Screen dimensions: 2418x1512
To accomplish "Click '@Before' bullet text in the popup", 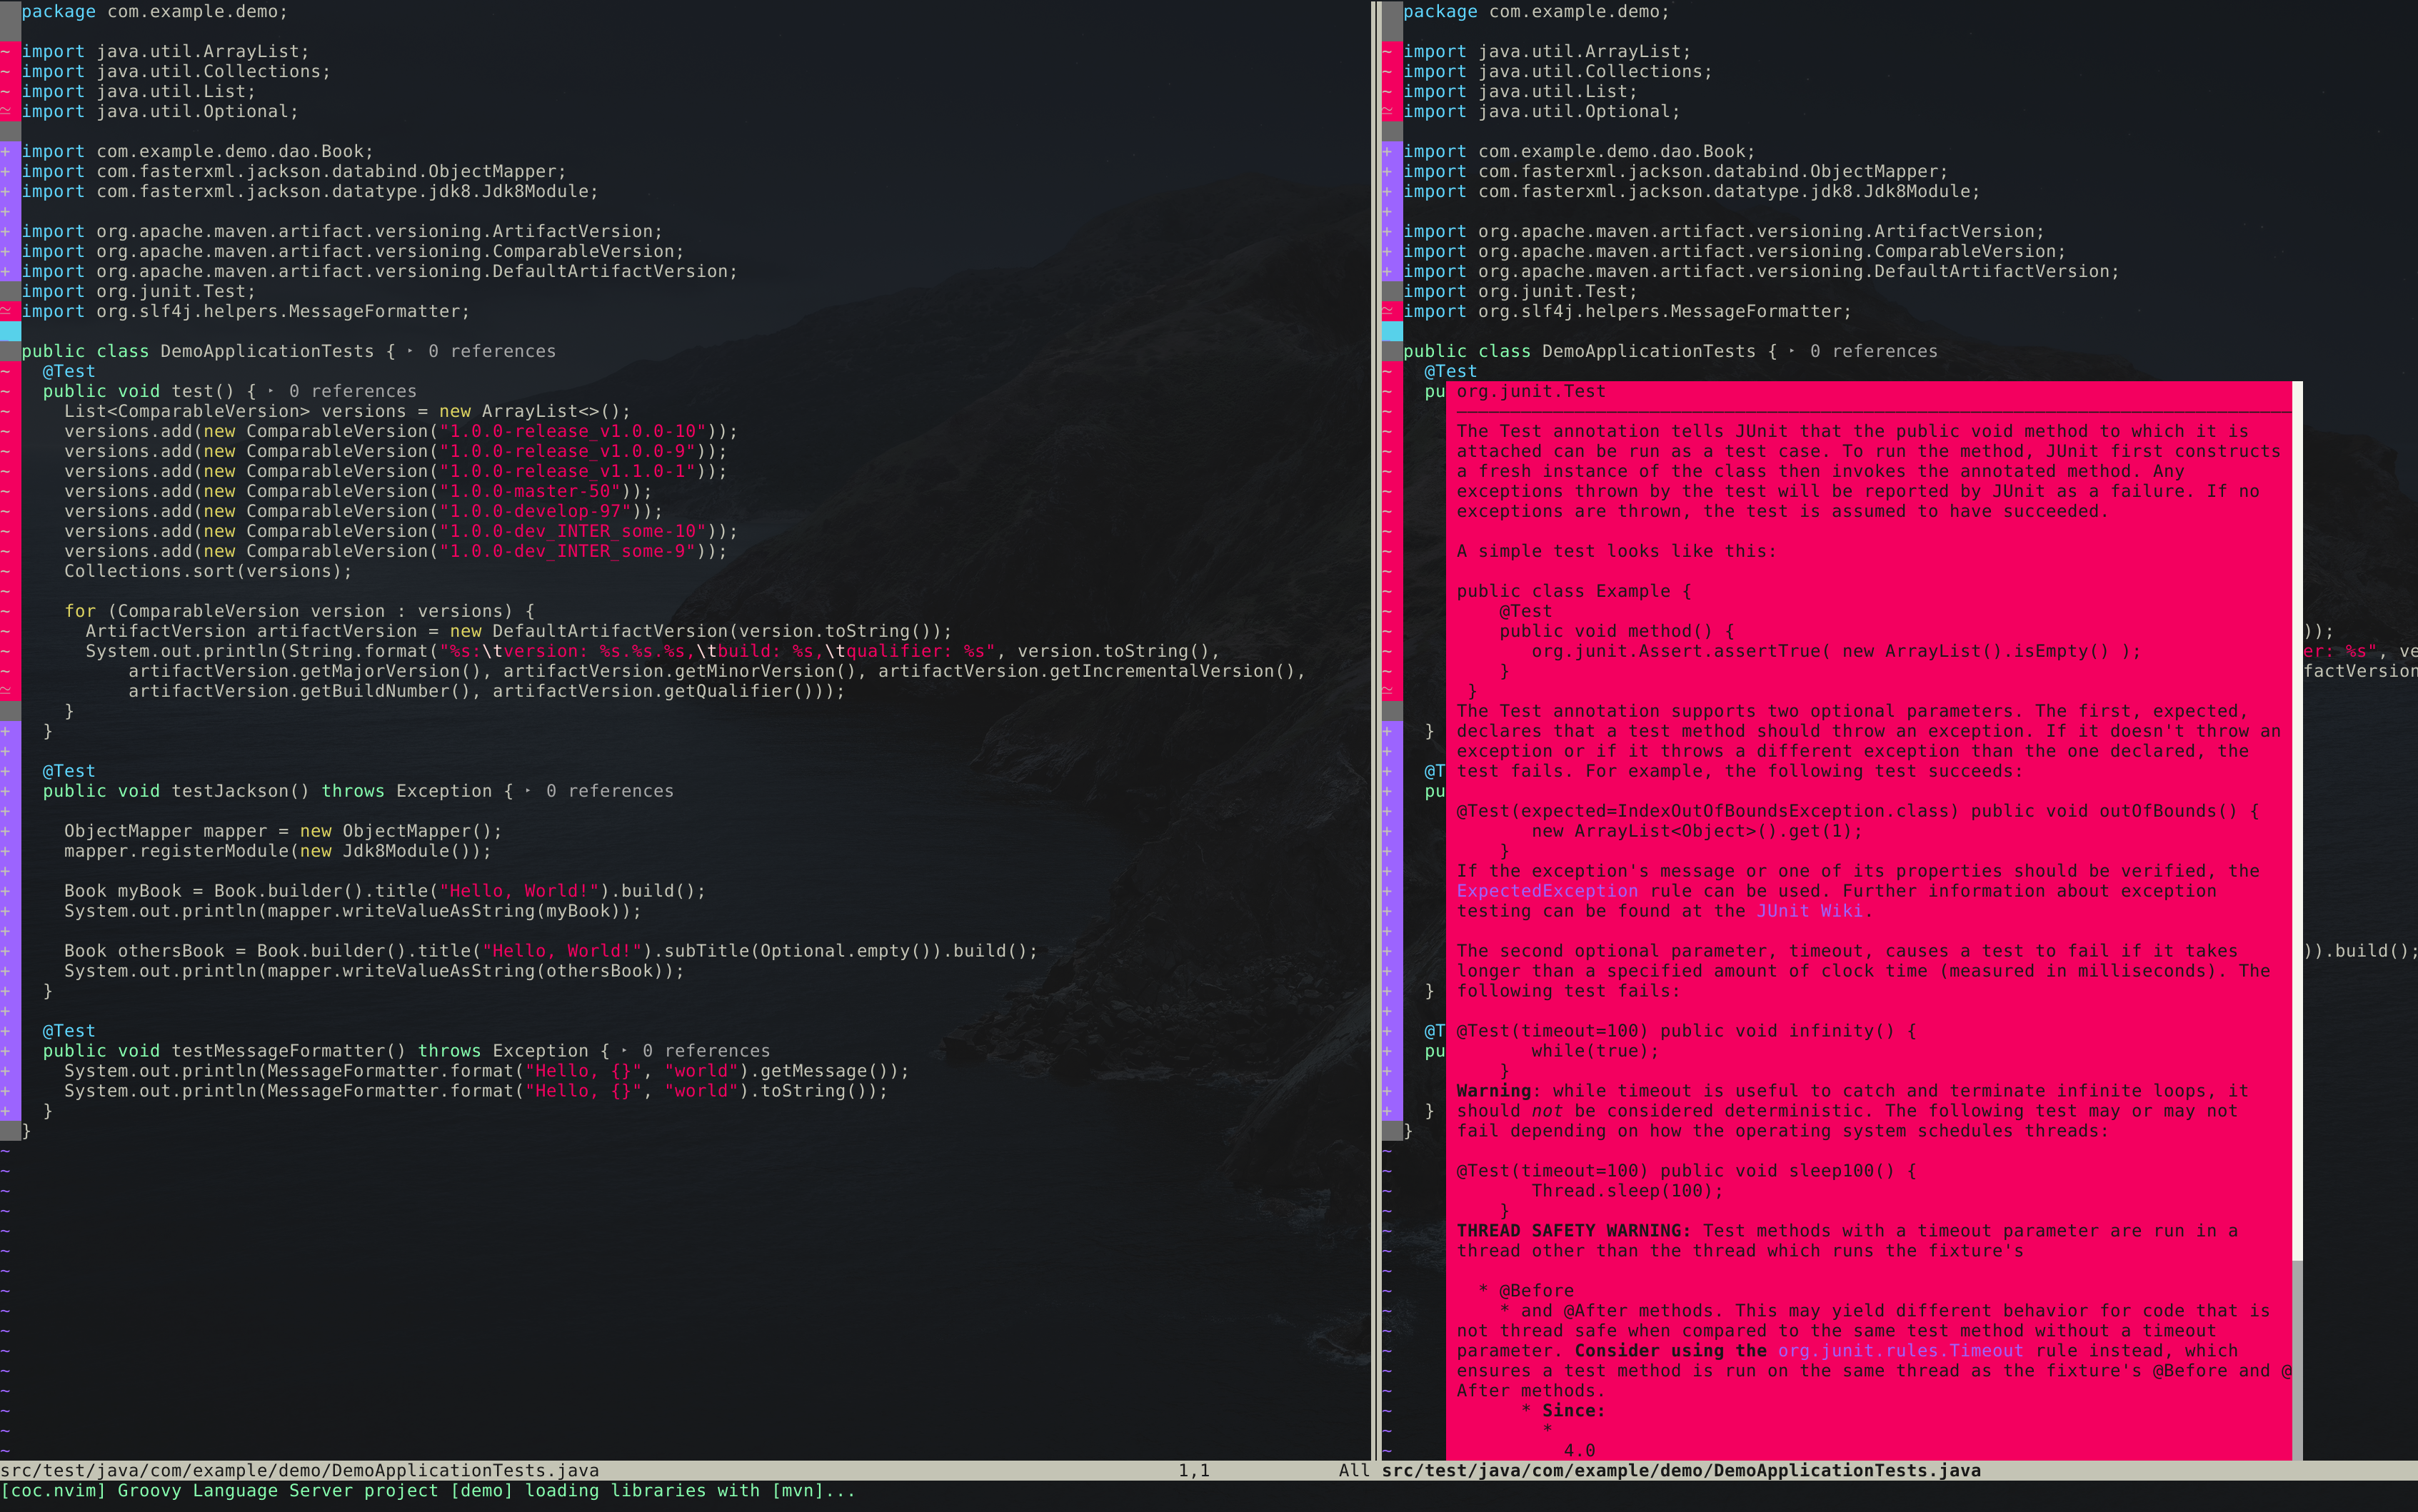I will (x=1536, y=1291).
